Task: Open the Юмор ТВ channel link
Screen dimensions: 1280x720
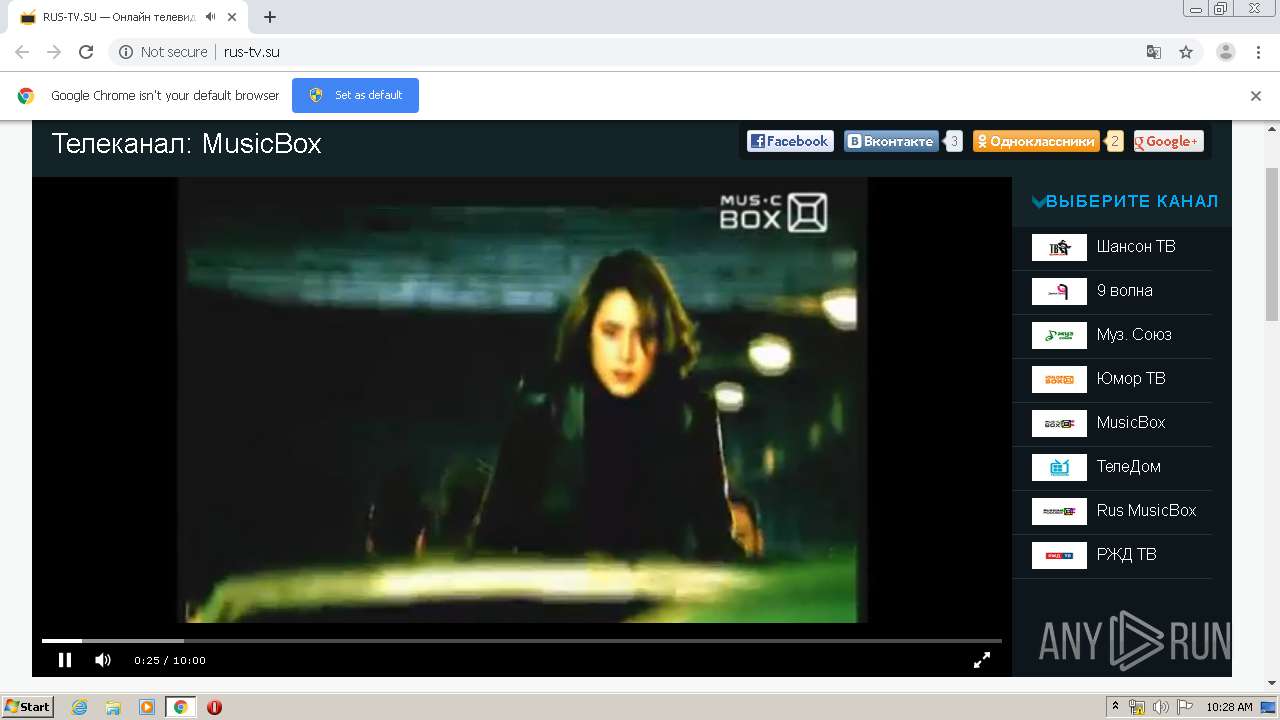Action: pos(1131,379)
